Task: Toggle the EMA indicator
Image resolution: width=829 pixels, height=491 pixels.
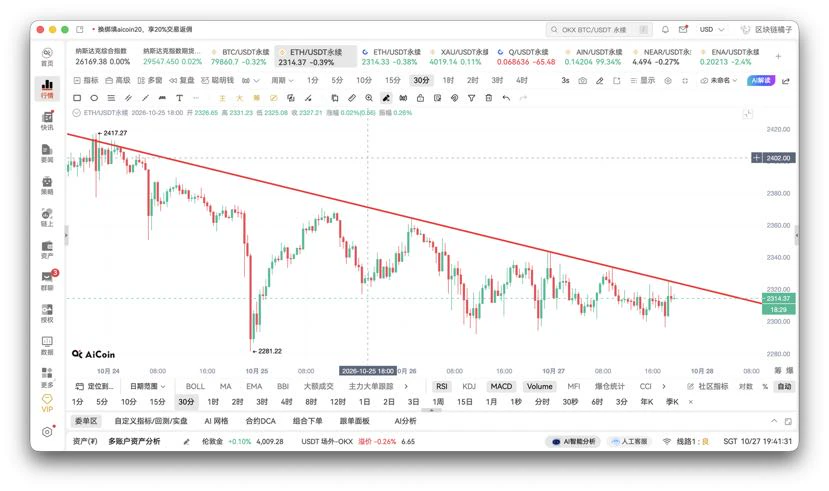Action: [x=254, y=386]
